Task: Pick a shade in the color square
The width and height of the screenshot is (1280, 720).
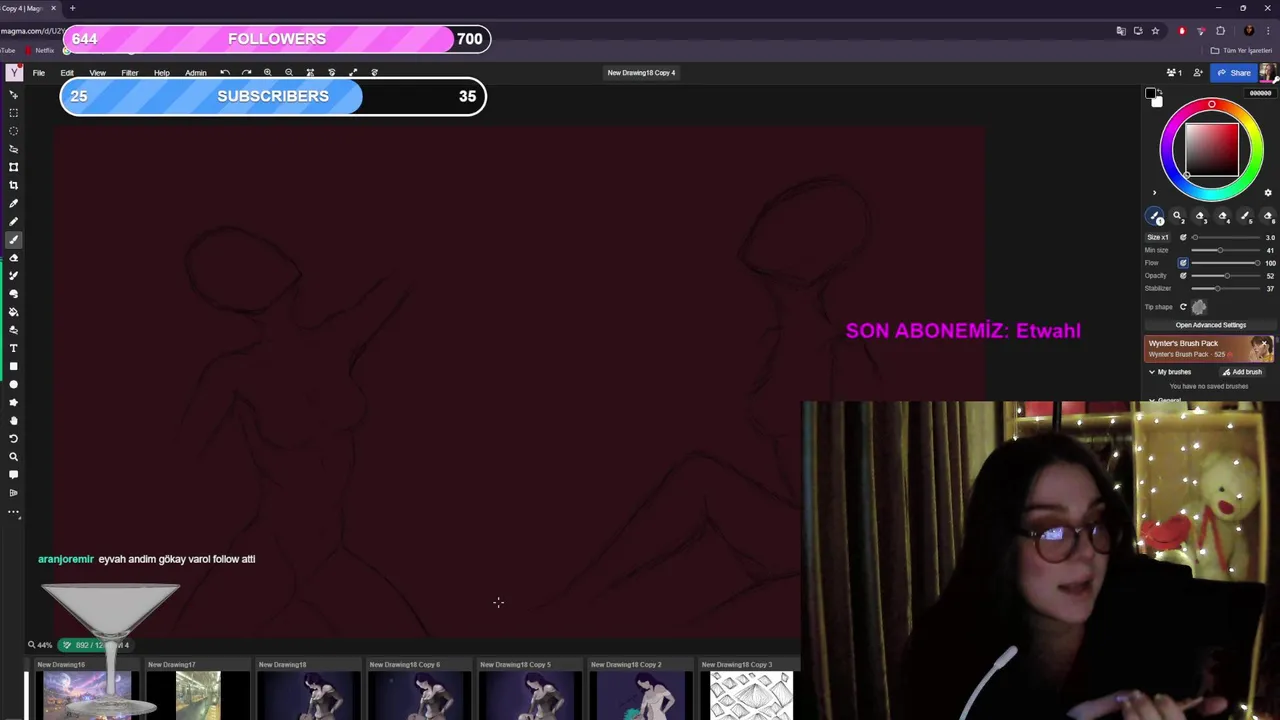Action: (1212, 150)
